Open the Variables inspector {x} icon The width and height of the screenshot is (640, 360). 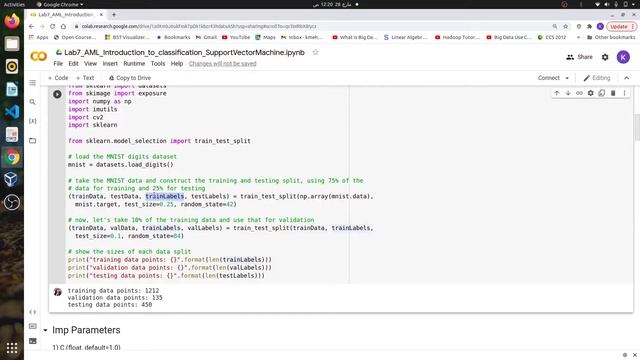pos(33,121)
